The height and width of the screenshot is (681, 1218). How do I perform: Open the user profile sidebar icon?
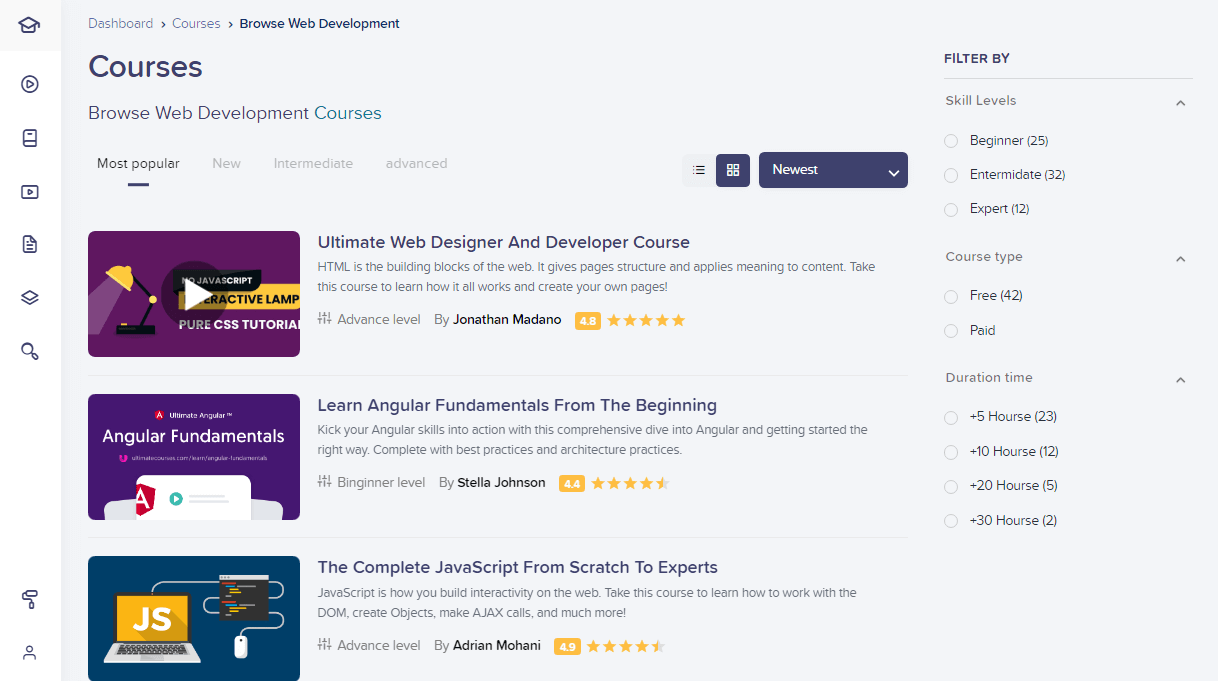[30, 653]
